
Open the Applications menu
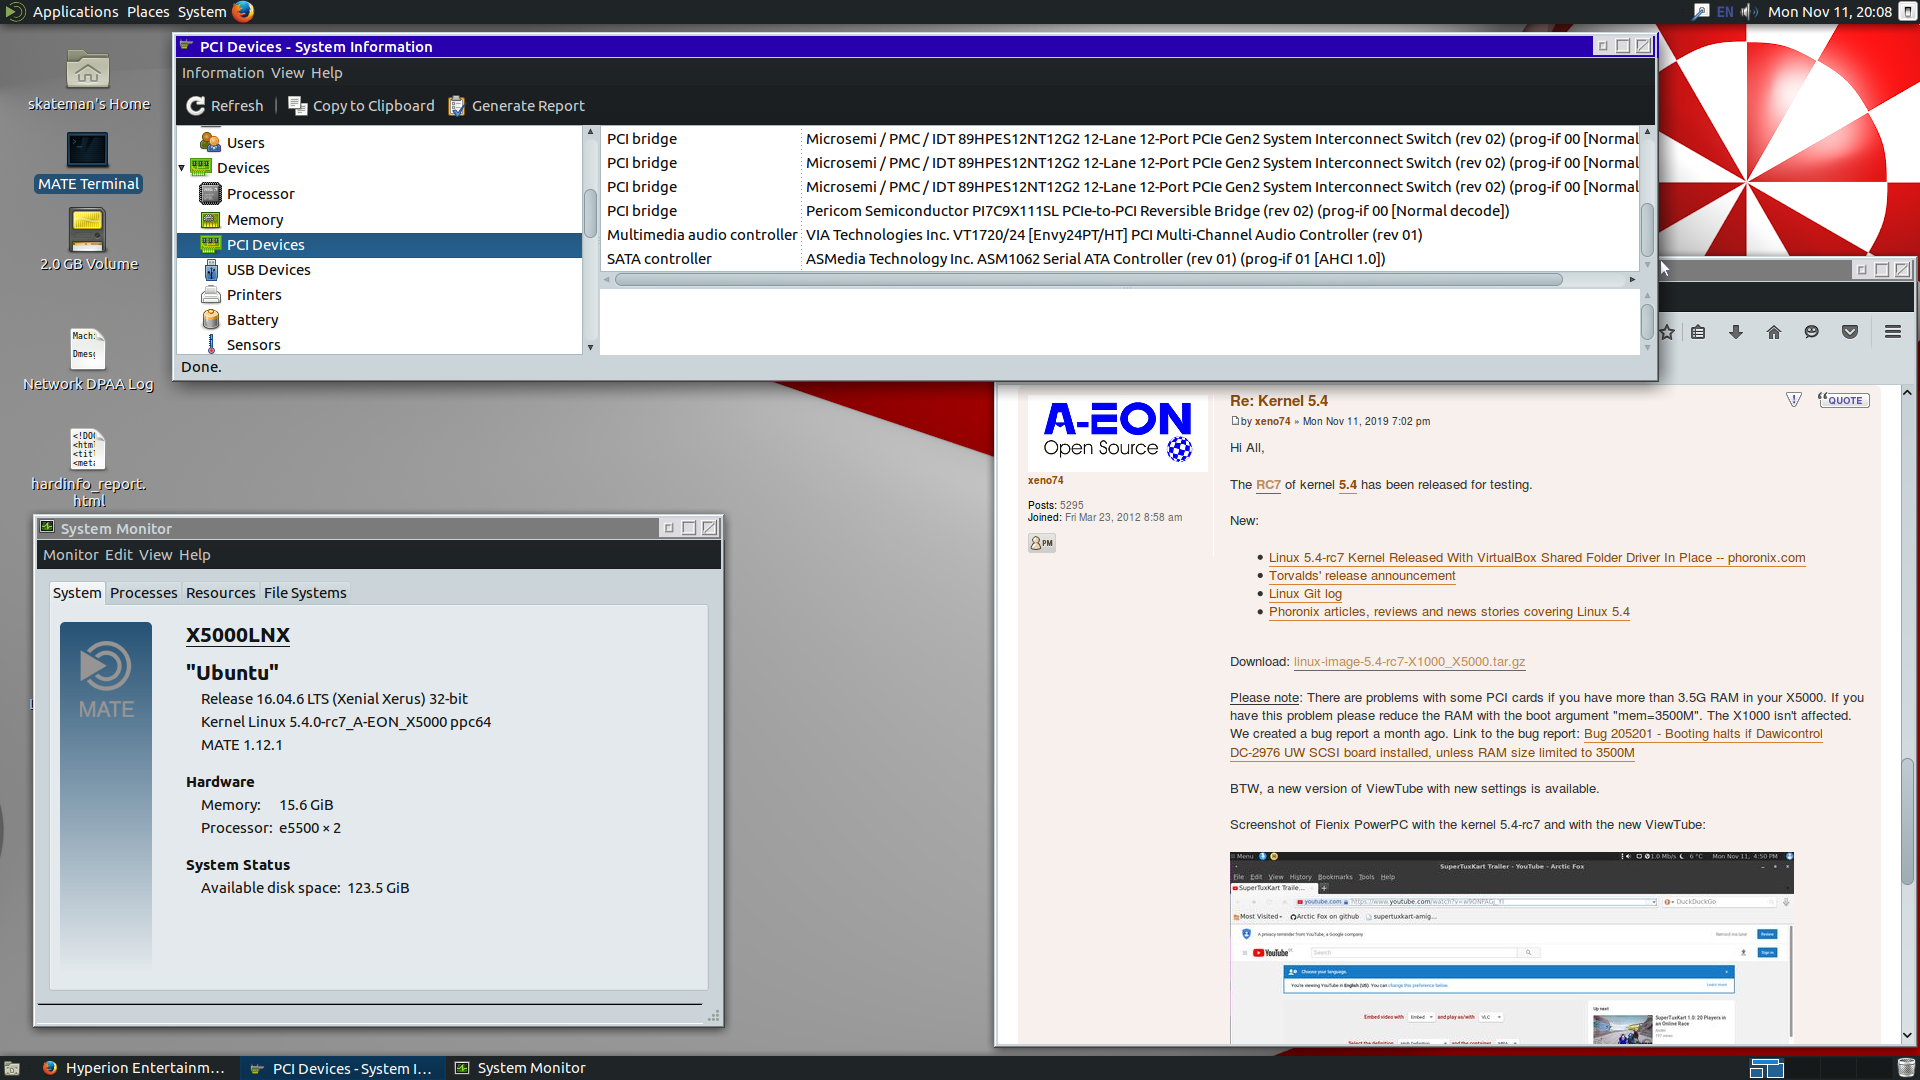click(75, 12)
